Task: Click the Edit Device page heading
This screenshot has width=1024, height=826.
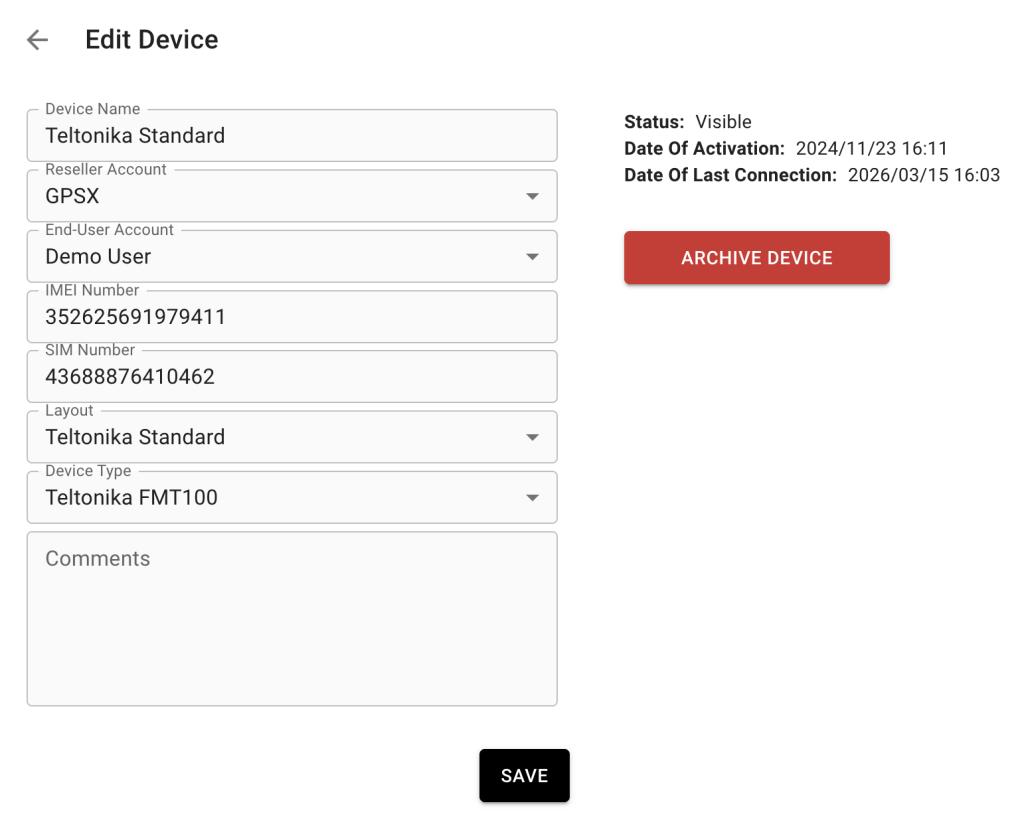Action: [152, 40]
